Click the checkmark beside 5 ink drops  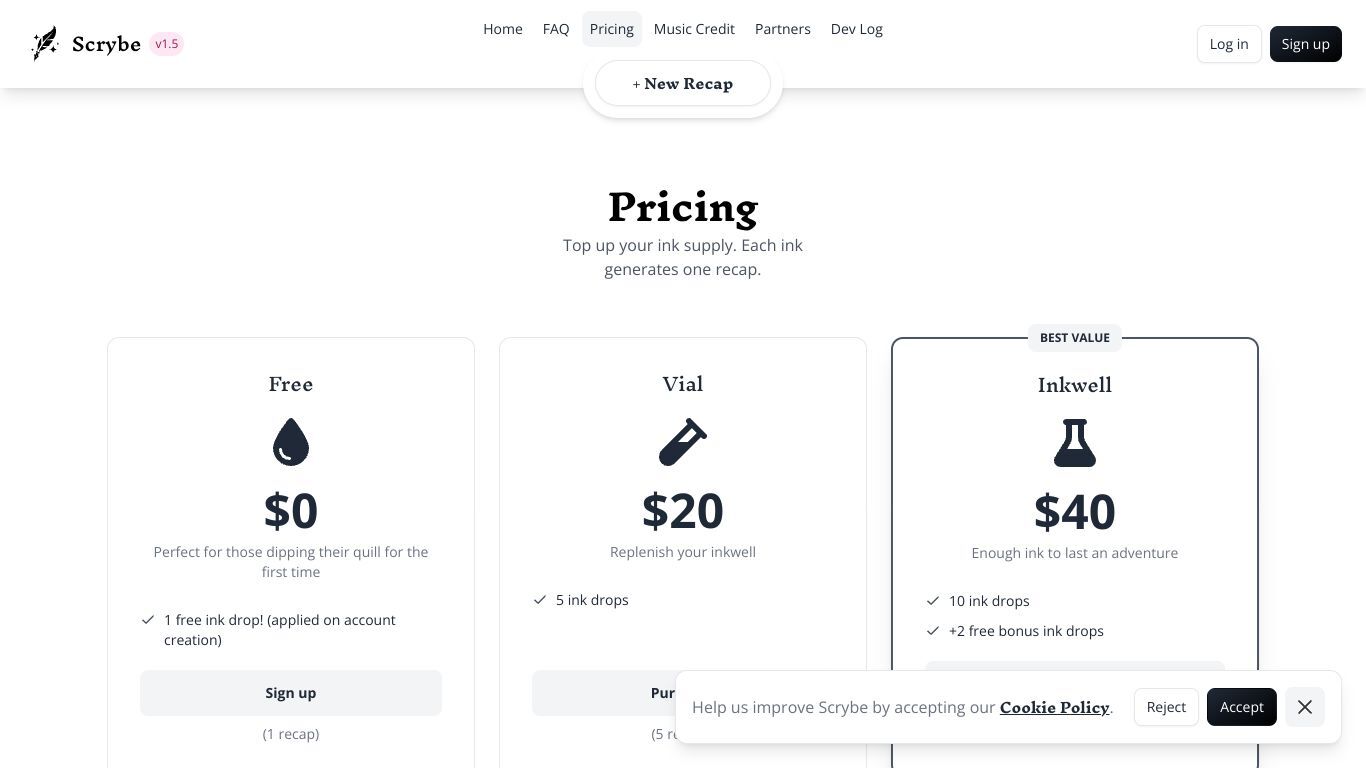(x=540, y=600)
